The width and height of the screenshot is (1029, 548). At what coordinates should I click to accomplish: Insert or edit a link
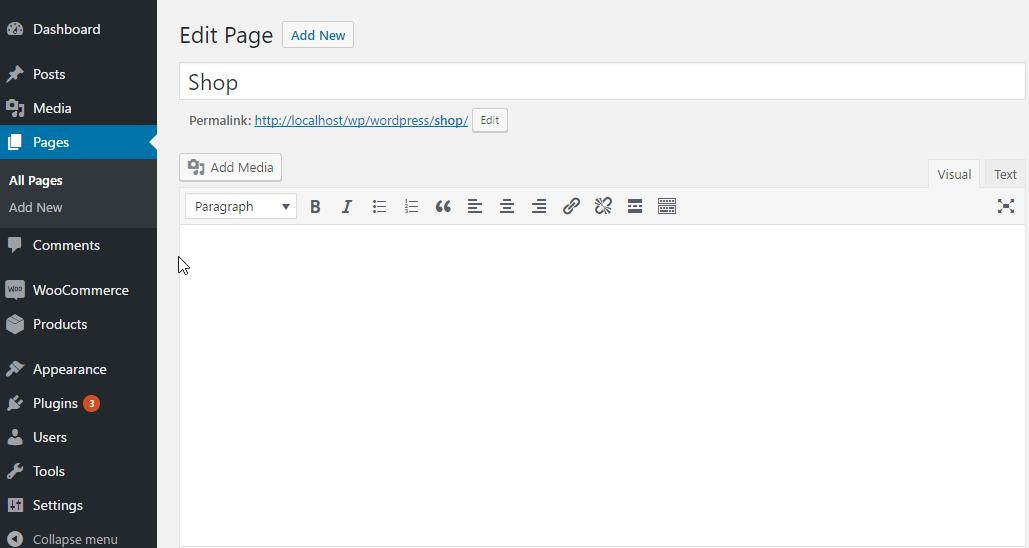pyautogui.click(x=571, y=207)
